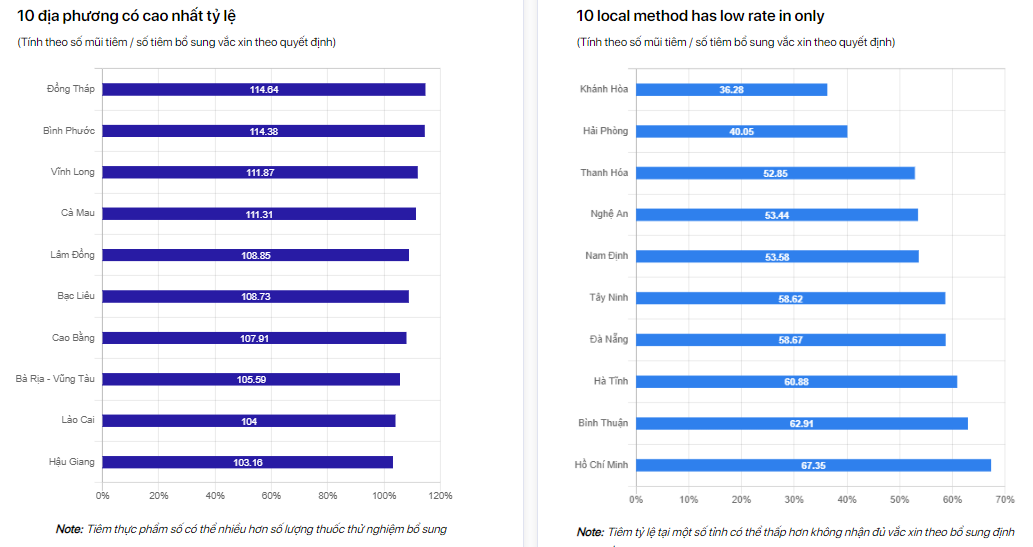The width and height of the screenshot is (1033, 547).
Task: Click the Vĩnh Long bar valued 111.87
Action: 260,172
